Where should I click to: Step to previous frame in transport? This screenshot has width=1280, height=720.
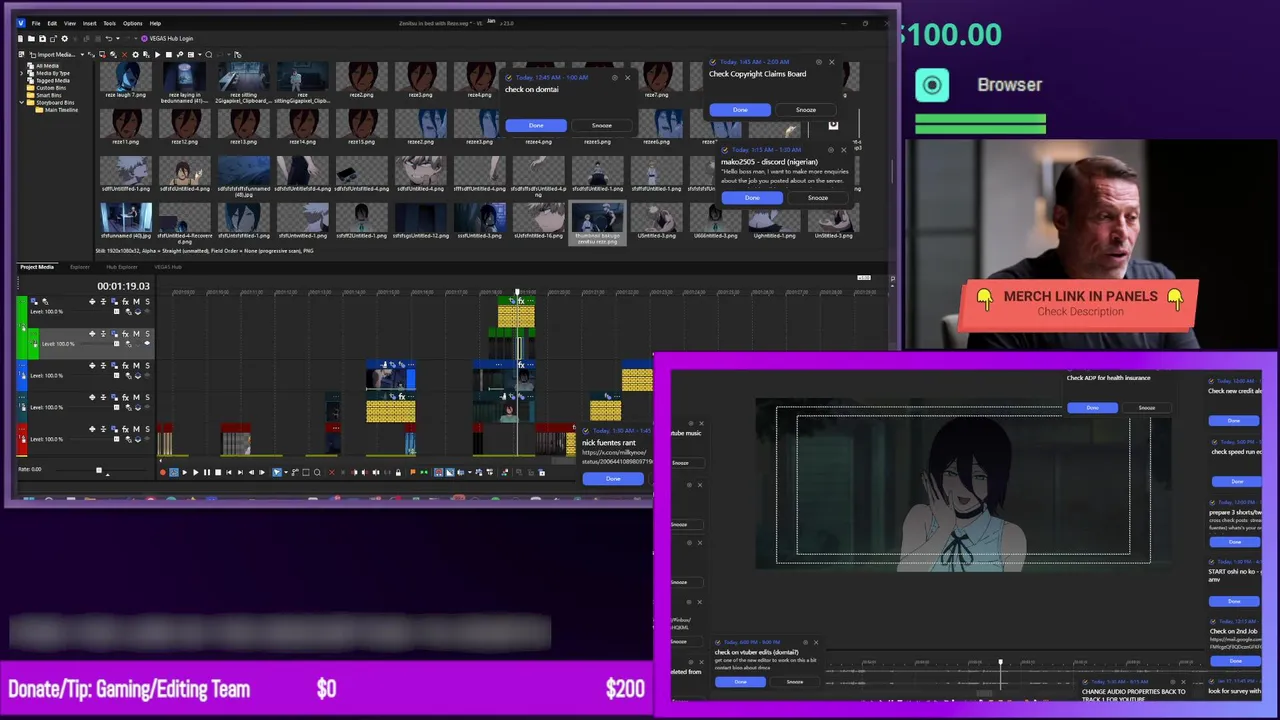[x=251, y=472]
